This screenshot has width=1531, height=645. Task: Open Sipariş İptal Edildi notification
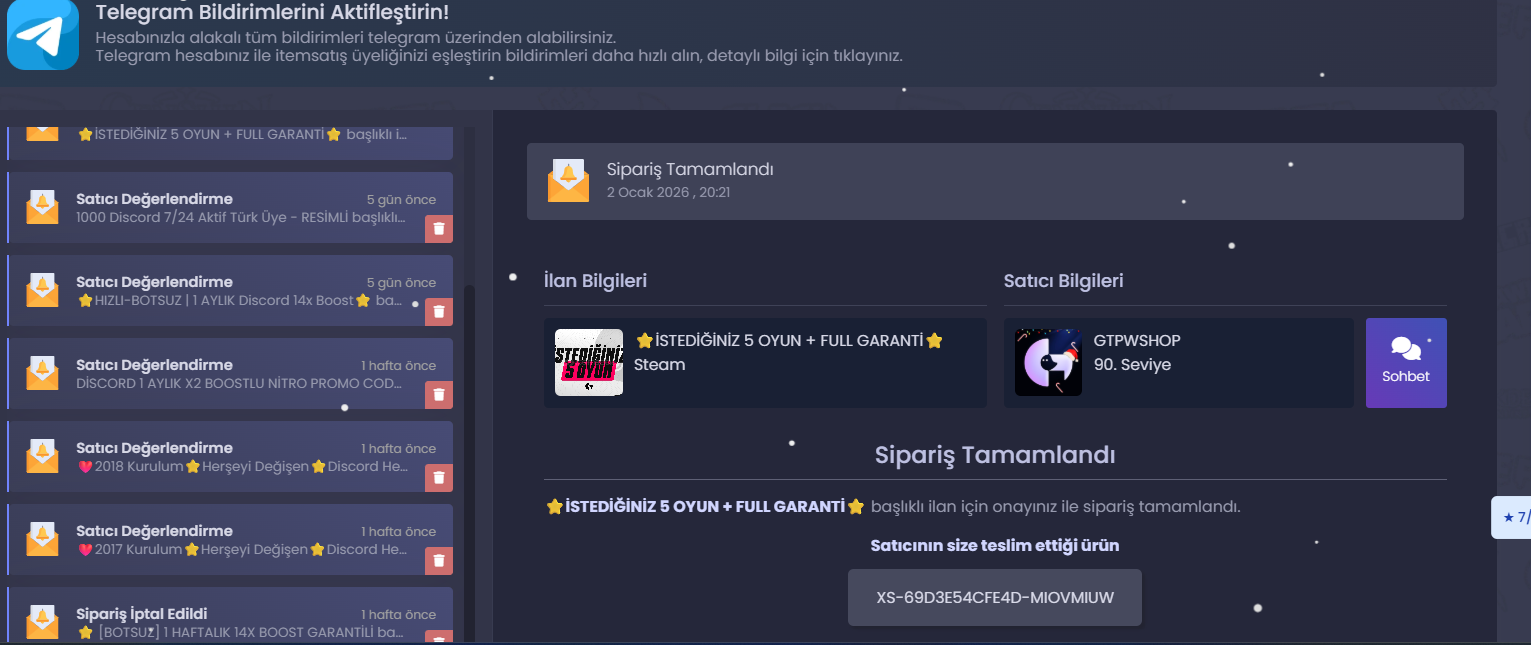click(x=230, y=616)
